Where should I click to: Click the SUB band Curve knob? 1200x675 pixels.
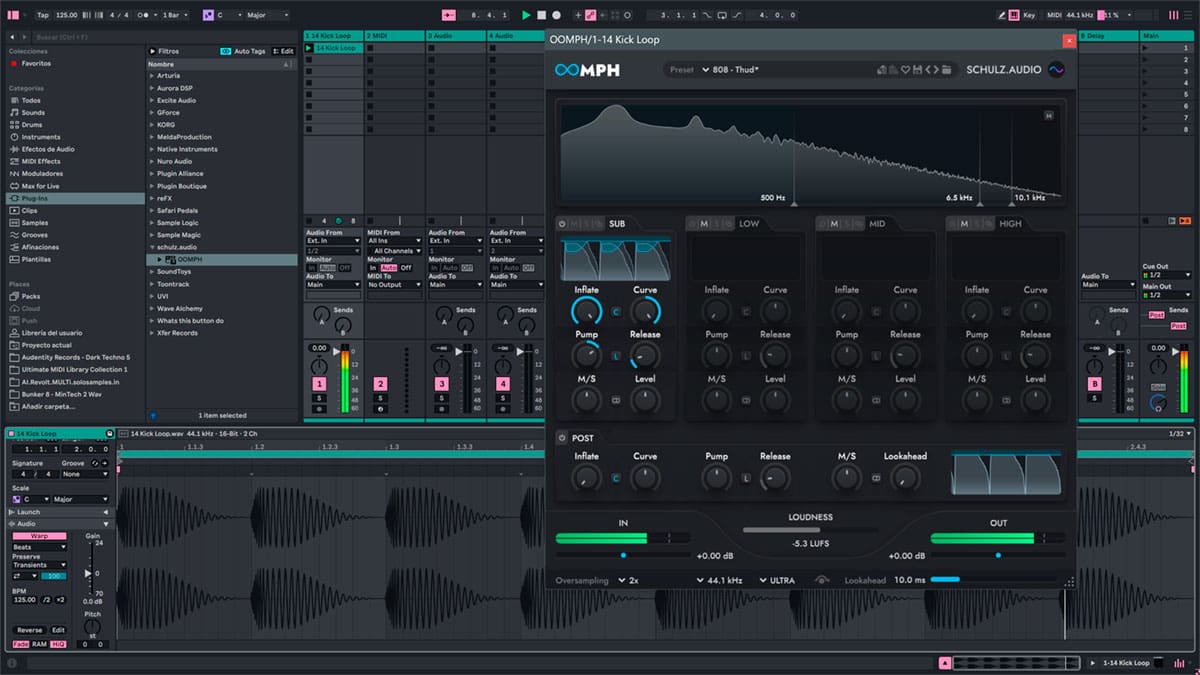645,312
